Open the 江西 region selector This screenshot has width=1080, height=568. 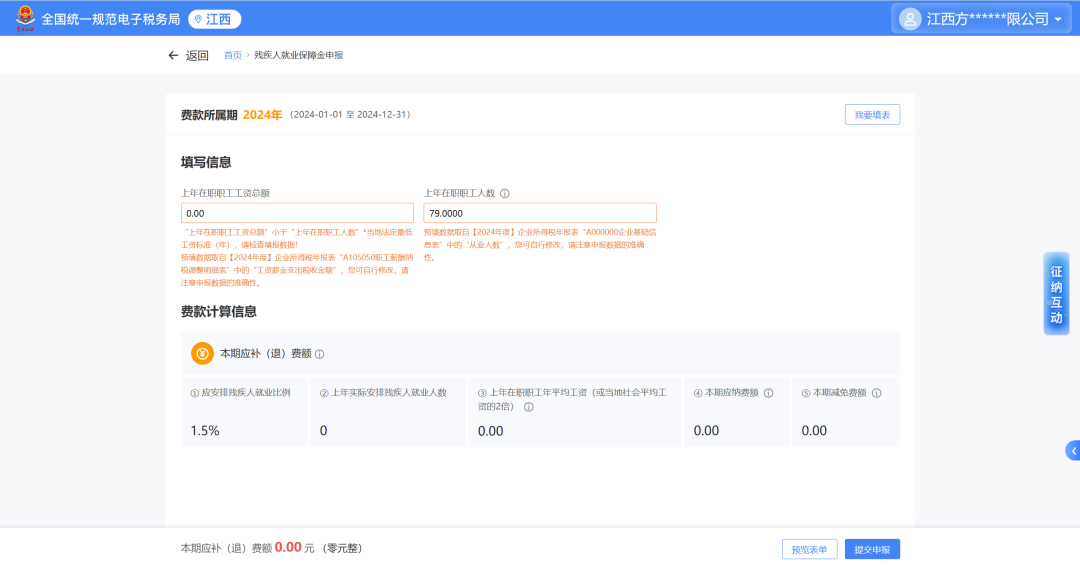pyautogui.click(x=215, y=19)
